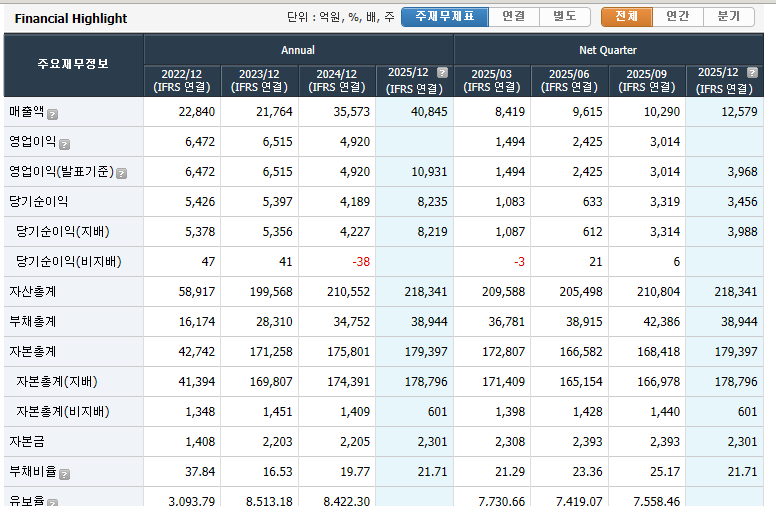The width and height of the screenshot is (776, 506).
Task: Click the 2025/03 quarter column header
Action: coord(491,81)
